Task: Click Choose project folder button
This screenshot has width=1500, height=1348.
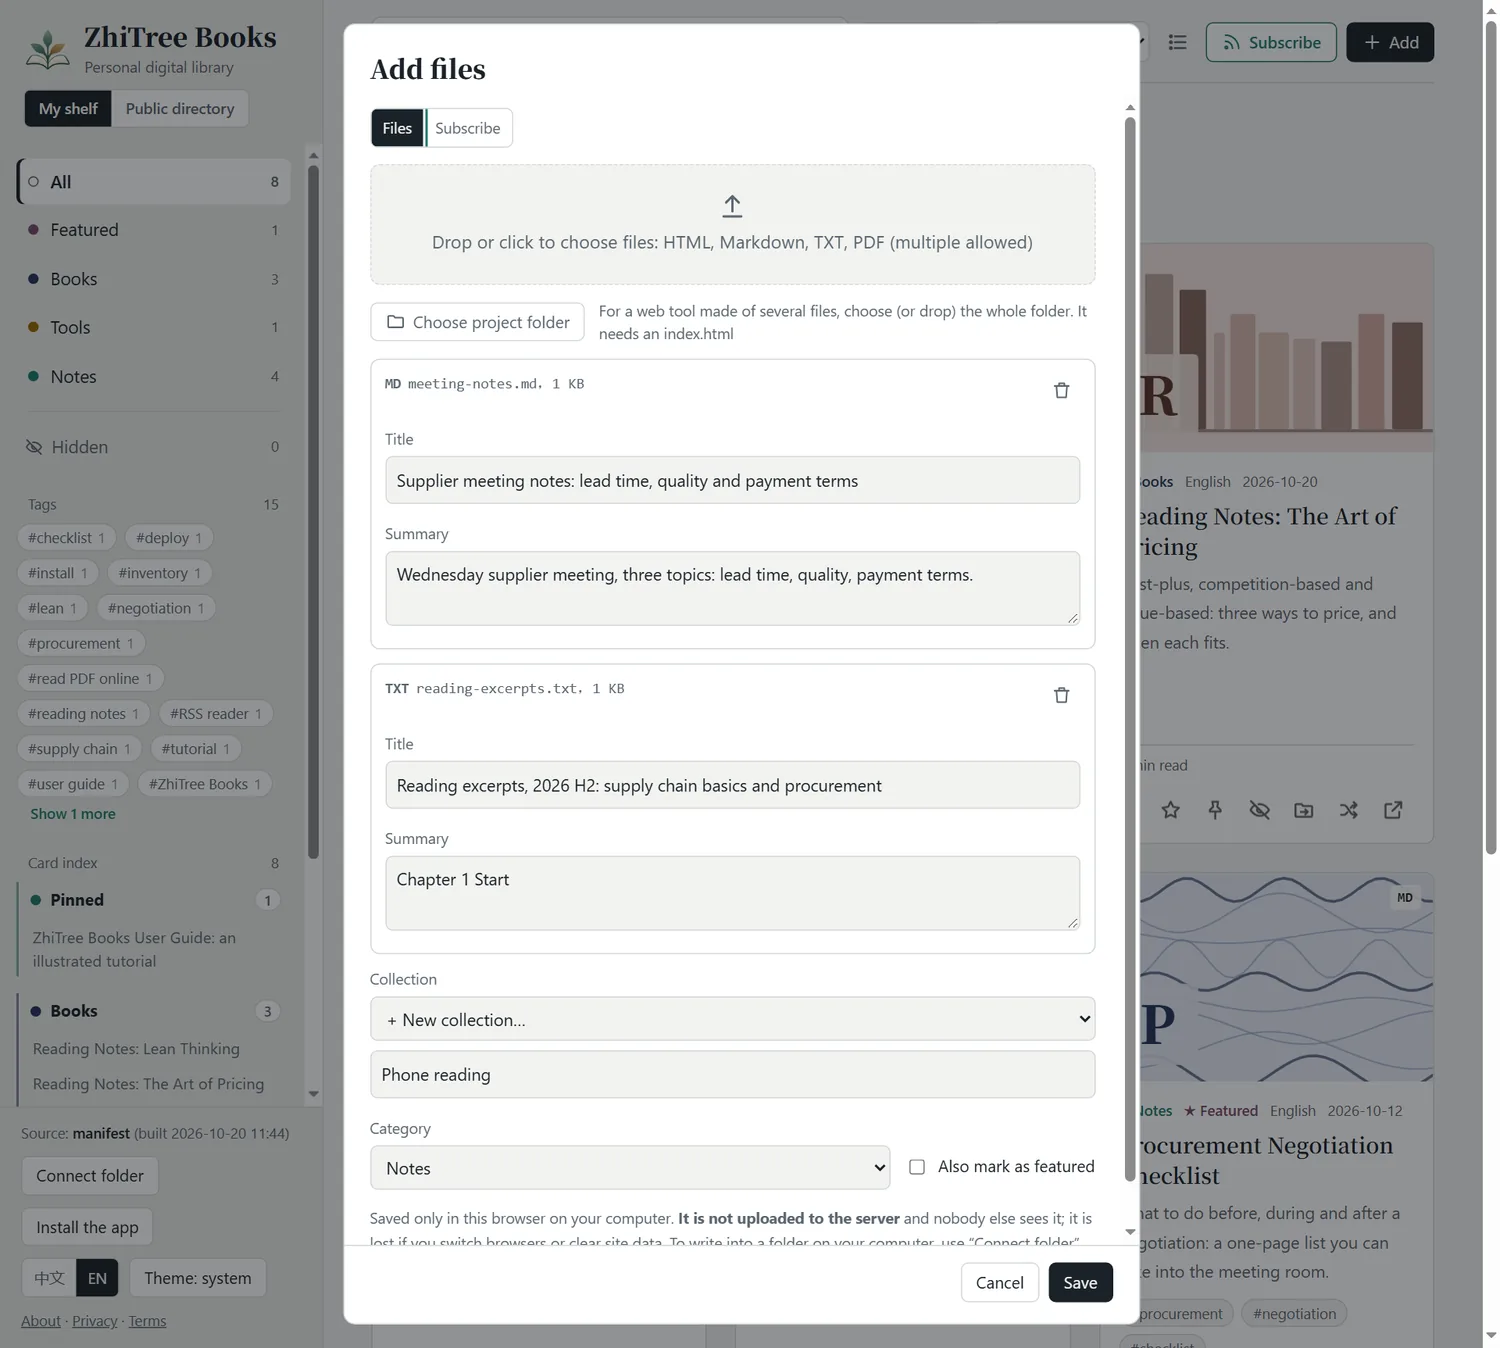Action: [477, 322]
